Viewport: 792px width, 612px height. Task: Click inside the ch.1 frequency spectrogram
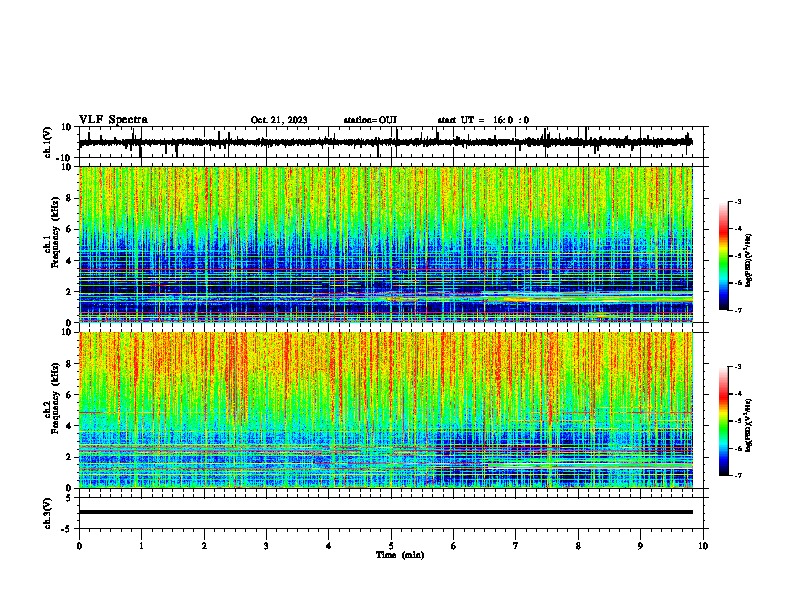[386, 244]
